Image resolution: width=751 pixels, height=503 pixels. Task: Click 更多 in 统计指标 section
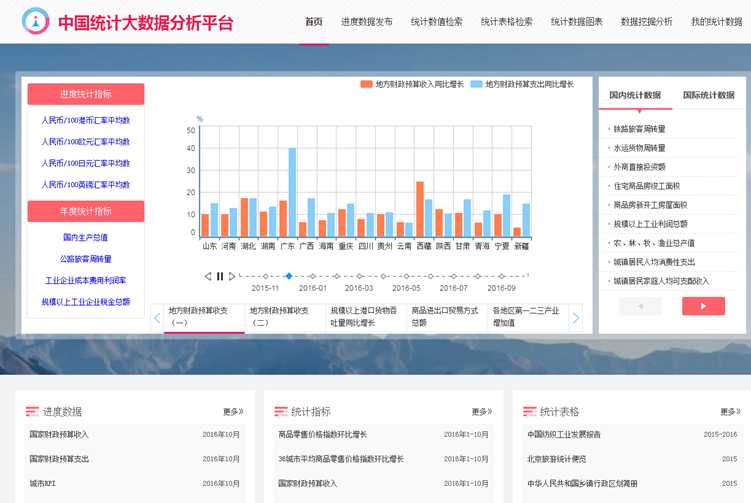(482, 412)
